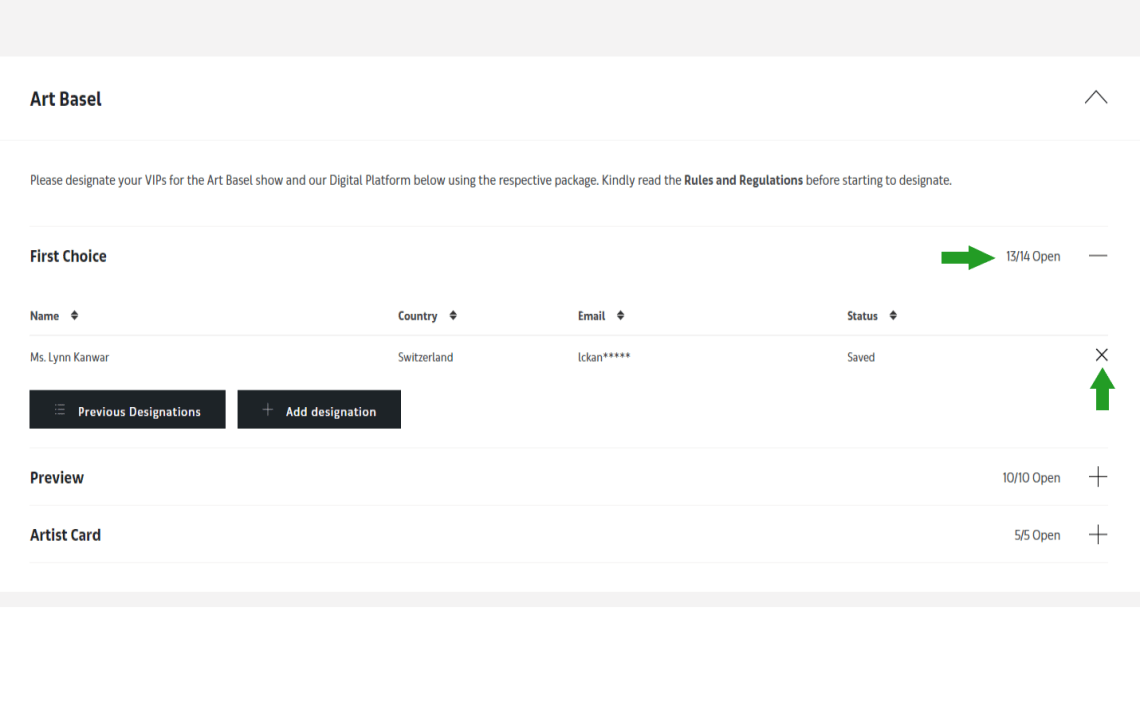Collapse the Art Basel section chevron
Screen dimensions: 1140x713
pyautogui.click(x=1096, y=97)
